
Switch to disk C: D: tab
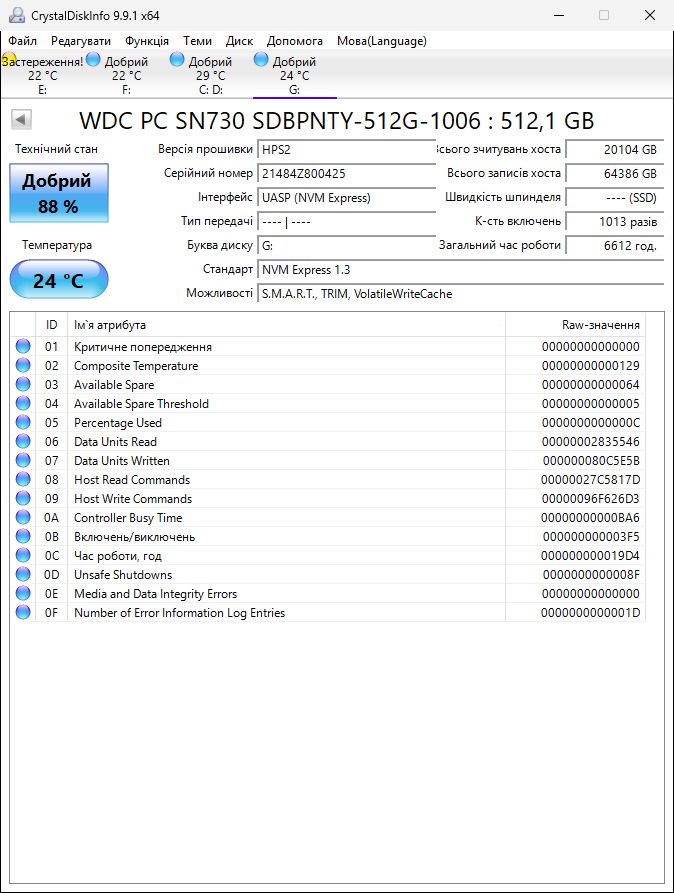pos(211,75)
